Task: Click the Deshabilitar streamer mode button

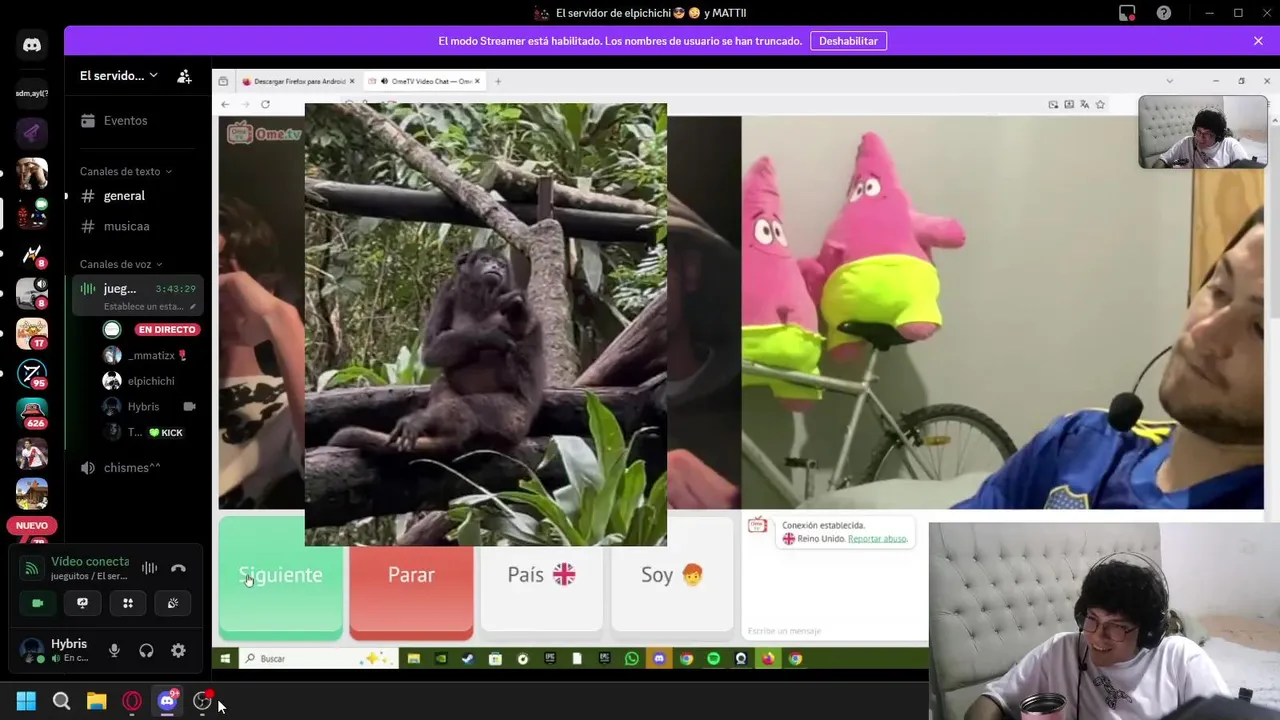Action: 848,41
